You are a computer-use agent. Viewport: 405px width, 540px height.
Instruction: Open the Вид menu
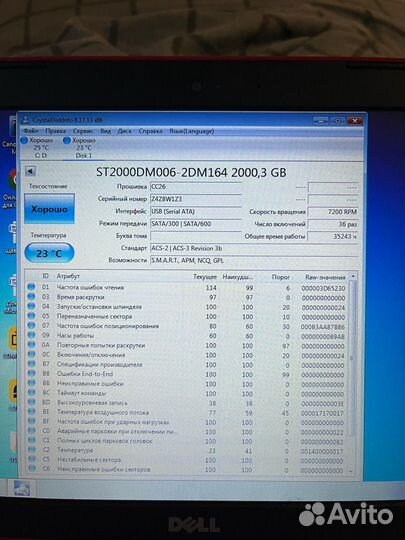click(105, 131)
